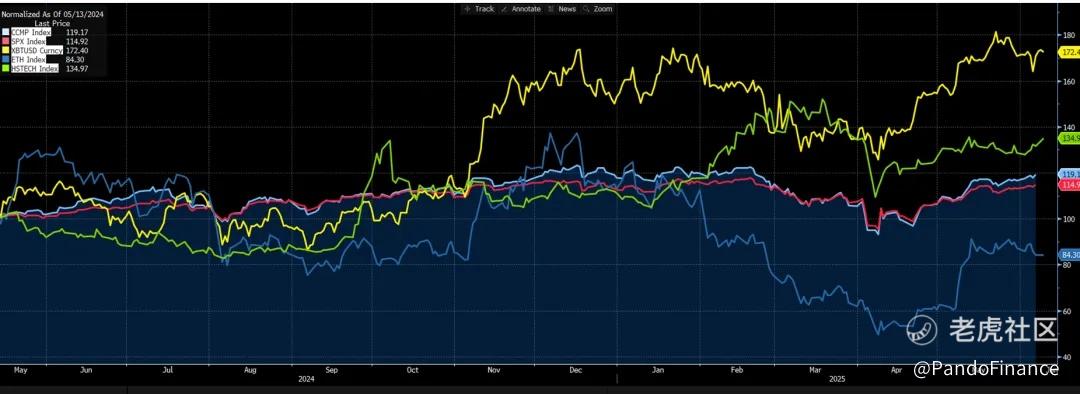This screenshot has height=394, width=1080.
Task: Click the Sep label on the time axis
Action: click(x=331, y=370)
